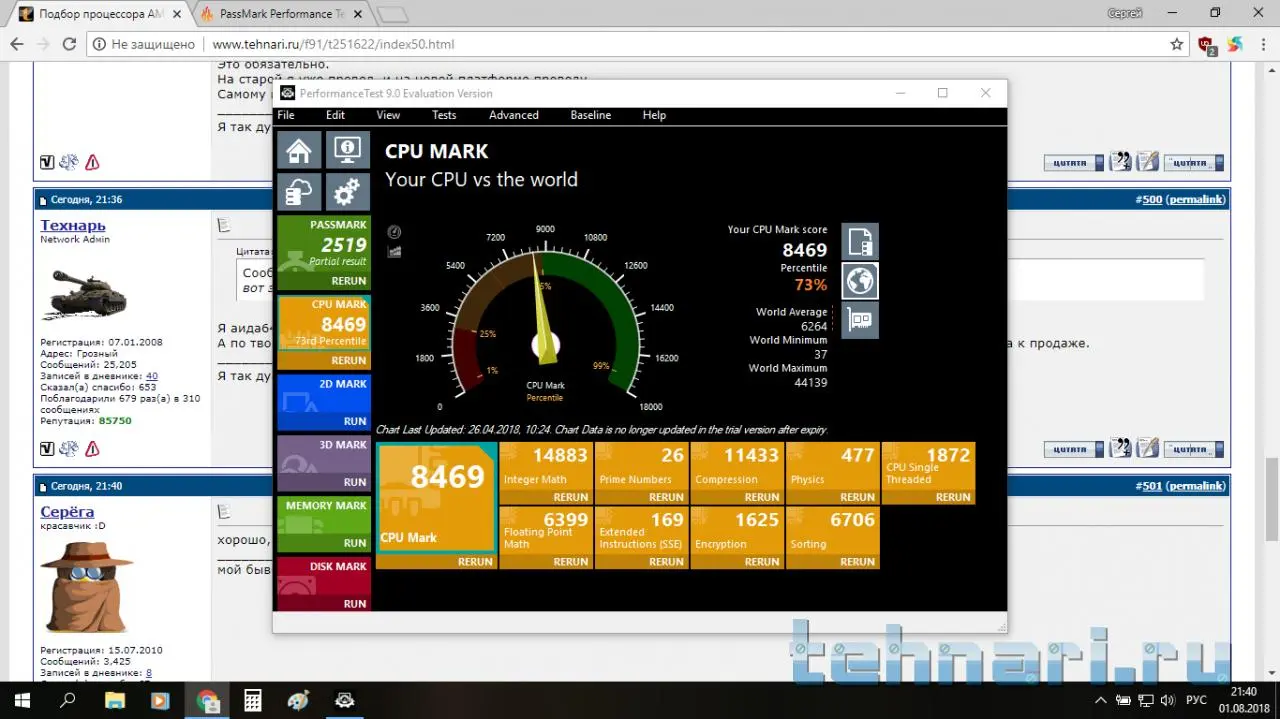The height and width of the screenshot is (719, 1280).
Task: Open the File menu in PerformanceTest
Action: [286, 115]
